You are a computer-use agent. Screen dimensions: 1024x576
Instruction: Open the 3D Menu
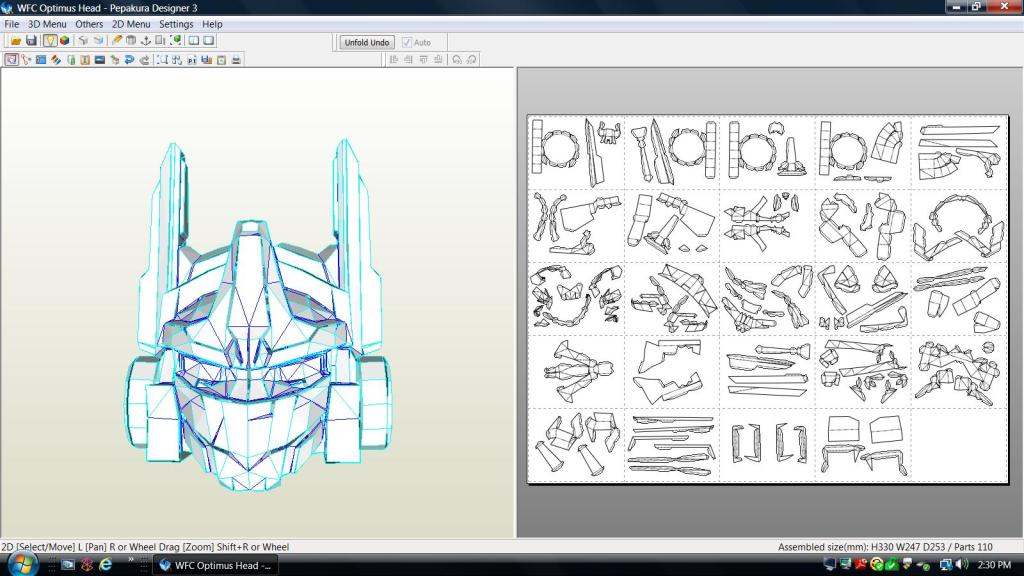pyautogui.click(x=47, y=24)
